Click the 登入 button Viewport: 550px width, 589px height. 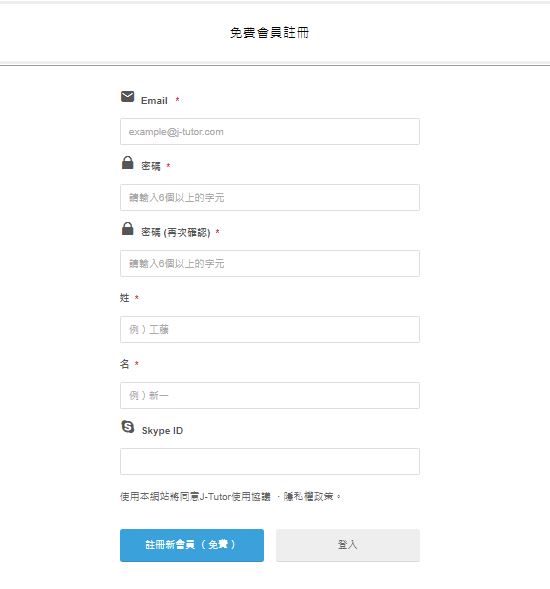click(x=348, y=545)
